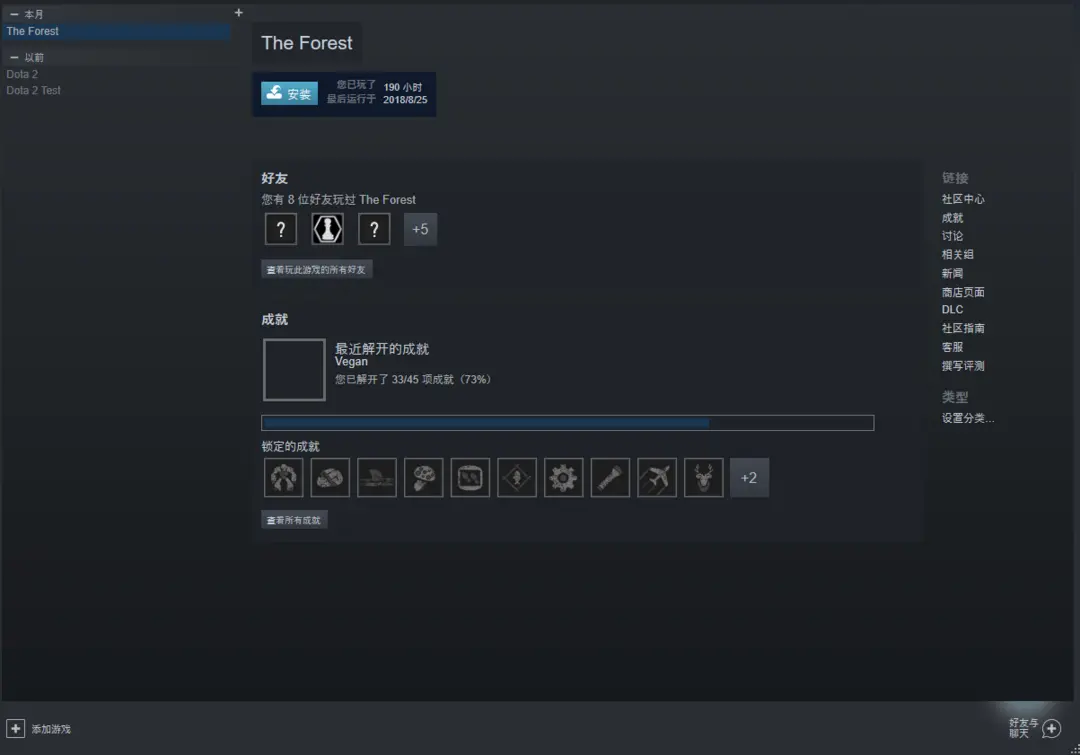Open the 成就 link under 链接

pos(953,218)
